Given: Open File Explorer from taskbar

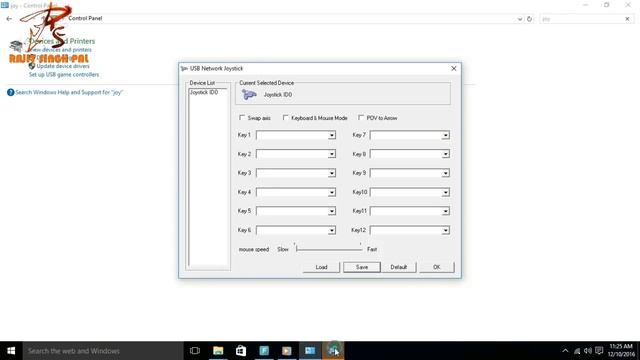Looking at the screenshot, I should (x=218, y=351).
